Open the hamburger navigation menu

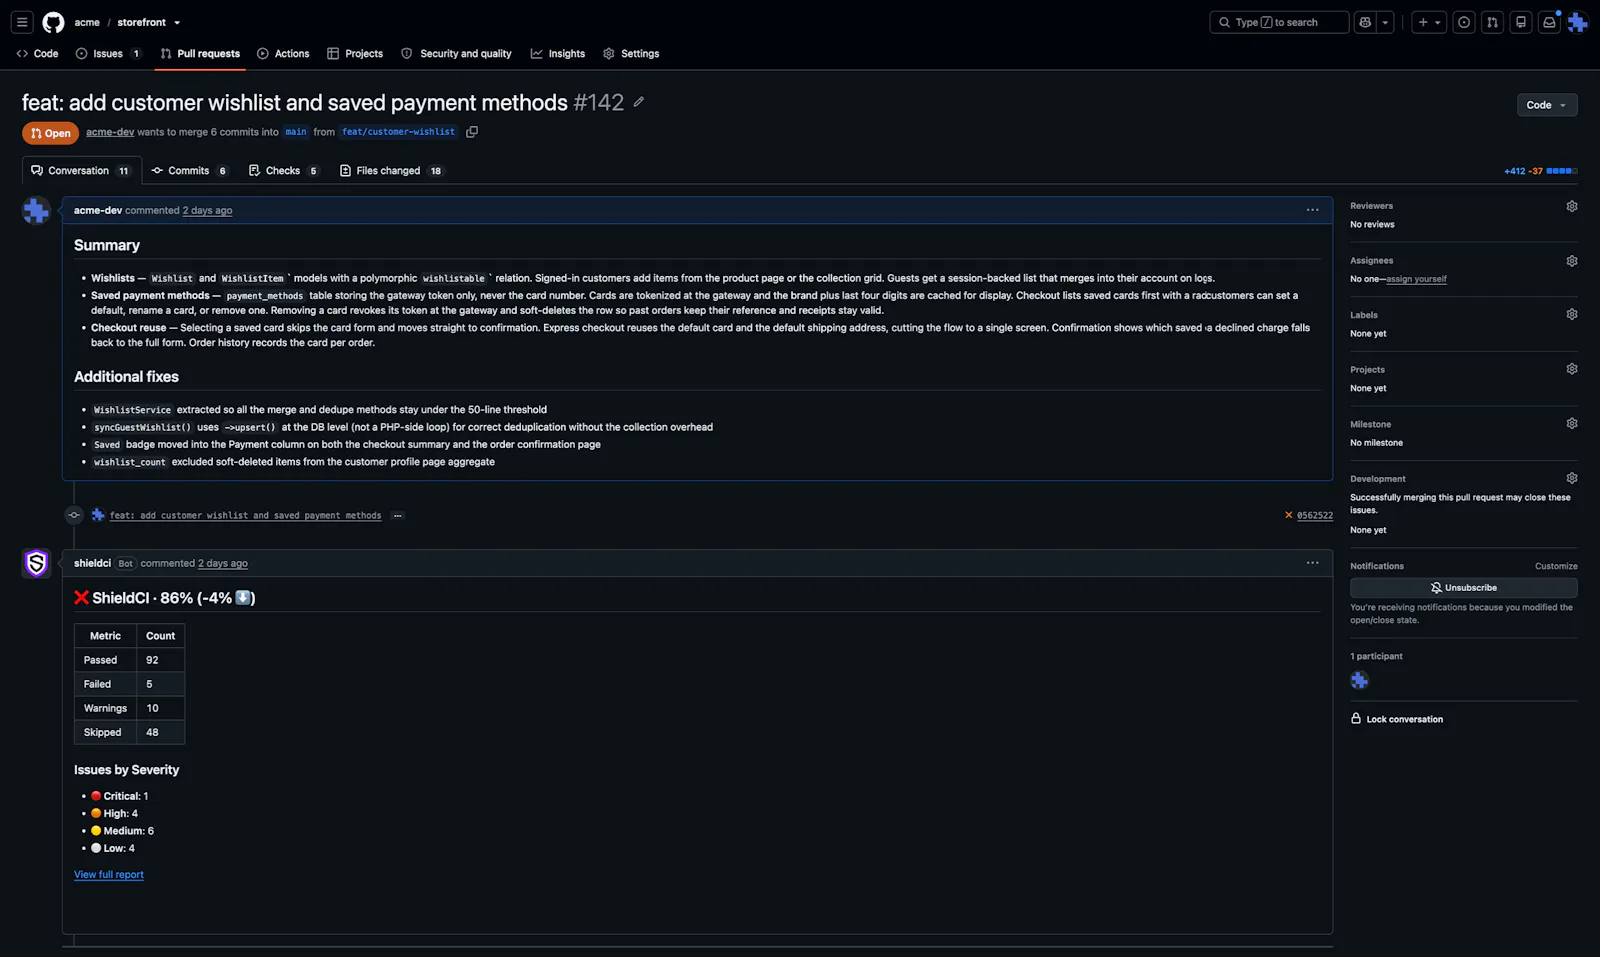coord(22,22)
